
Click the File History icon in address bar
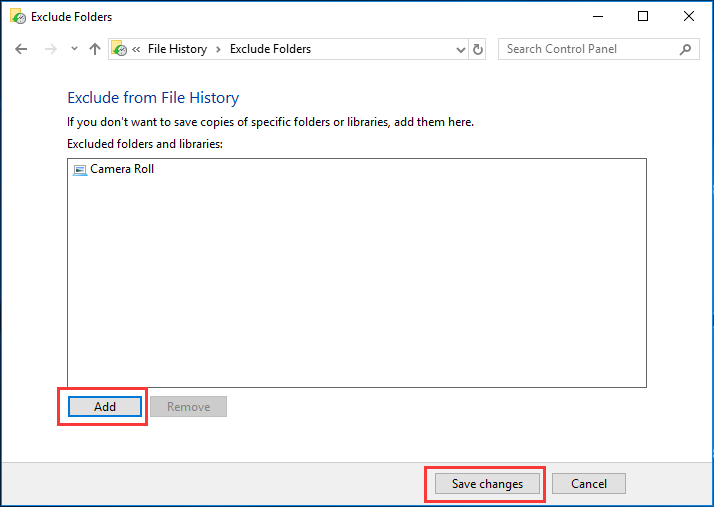(119, 49)
